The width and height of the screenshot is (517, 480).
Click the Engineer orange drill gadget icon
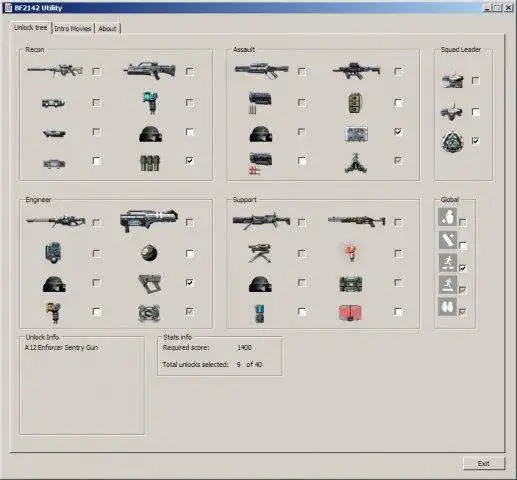(54, 313)
